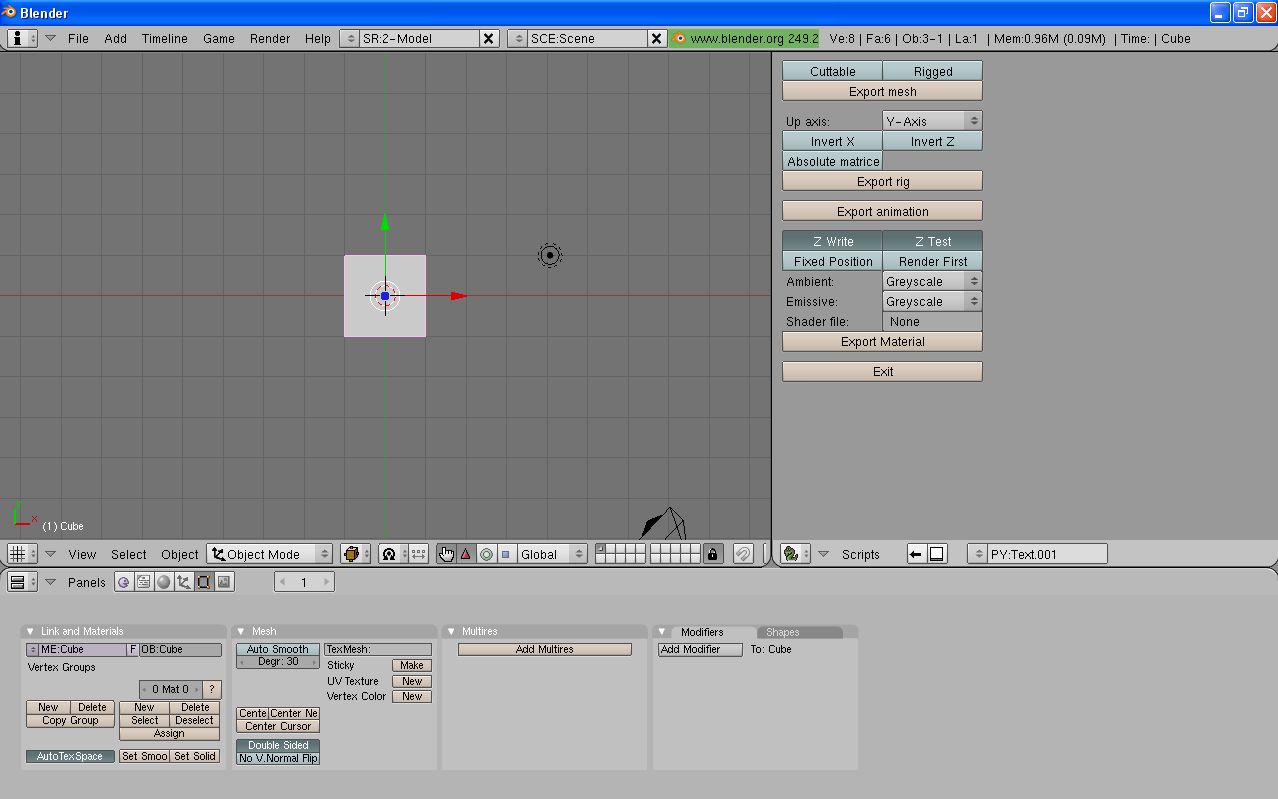Screen dimensions: 1278x799
Task: Toggle Z Test
Action: coord(932,241)
